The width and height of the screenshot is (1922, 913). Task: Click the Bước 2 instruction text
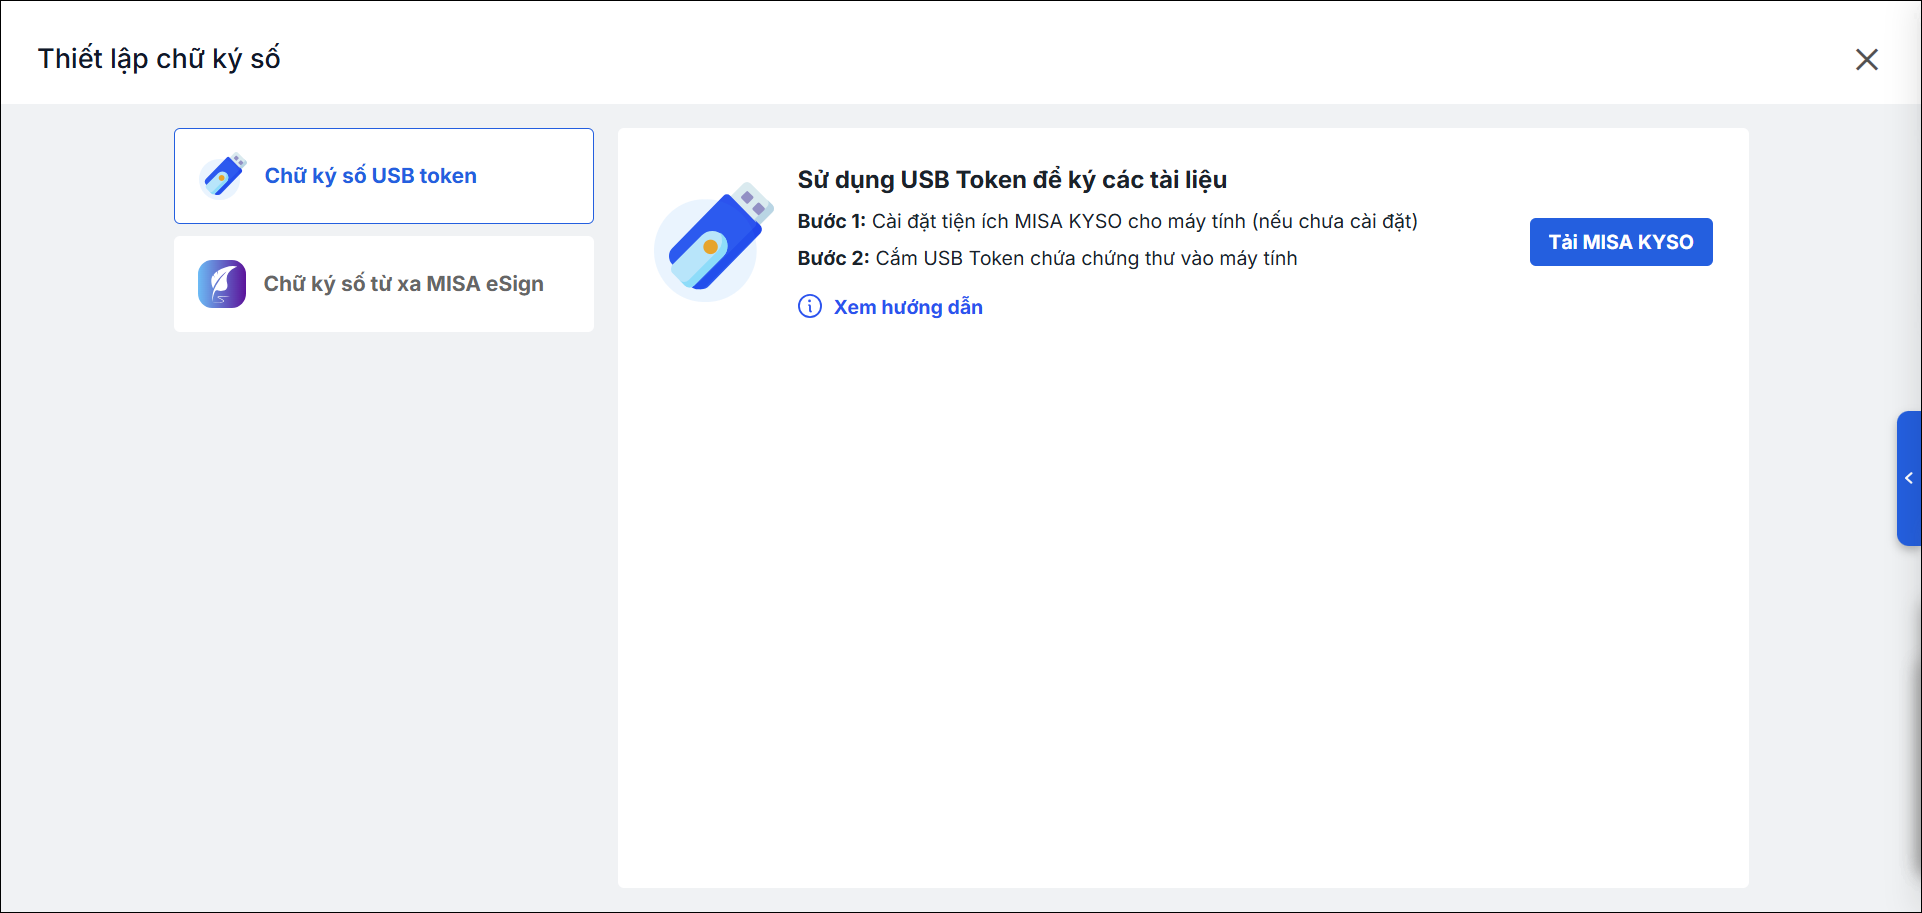point(1047,258)
